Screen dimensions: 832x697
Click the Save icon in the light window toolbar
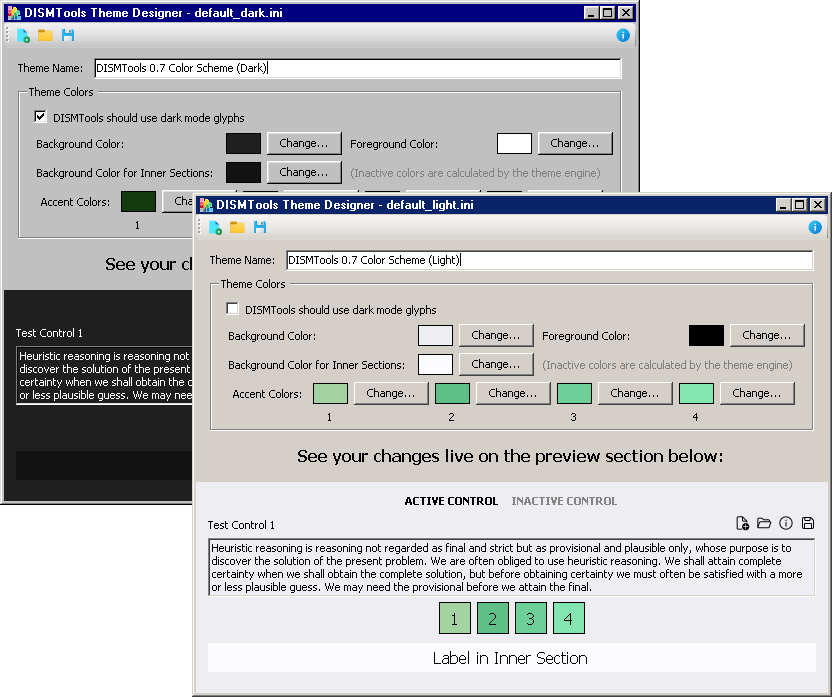pos(260,228)
